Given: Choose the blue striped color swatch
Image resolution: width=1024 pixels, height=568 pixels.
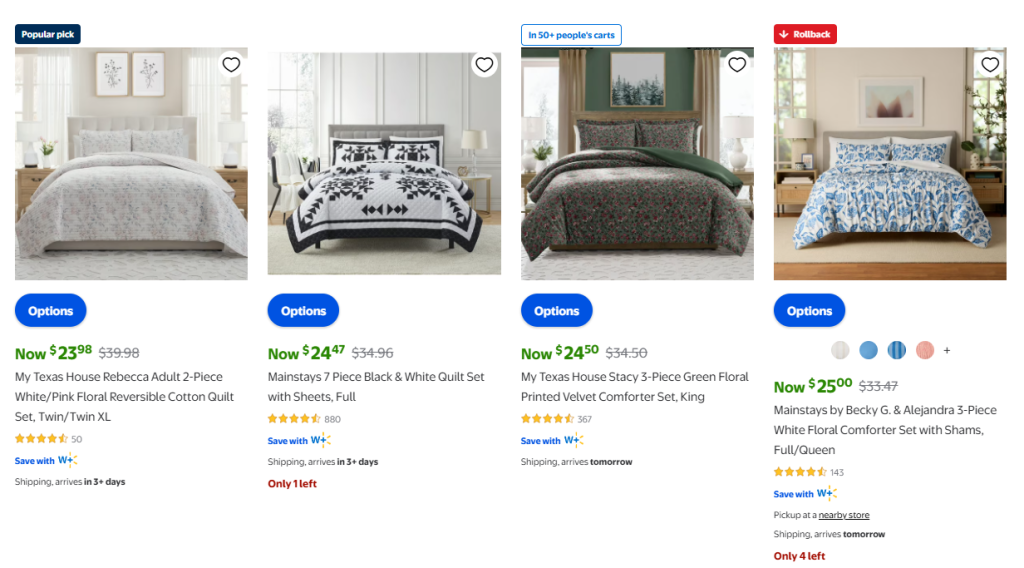Looking at the screenshot, I should click(897, 350).
